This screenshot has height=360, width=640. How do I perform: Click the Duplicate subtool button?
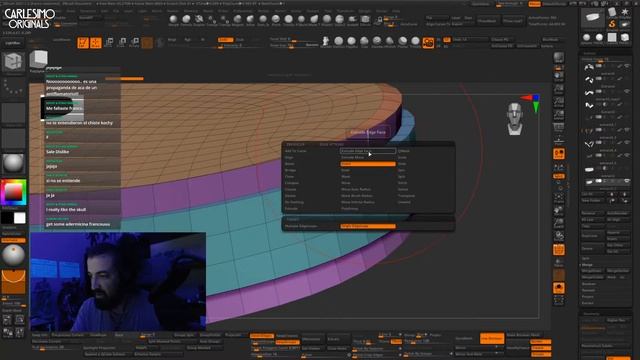coord(592,236)
